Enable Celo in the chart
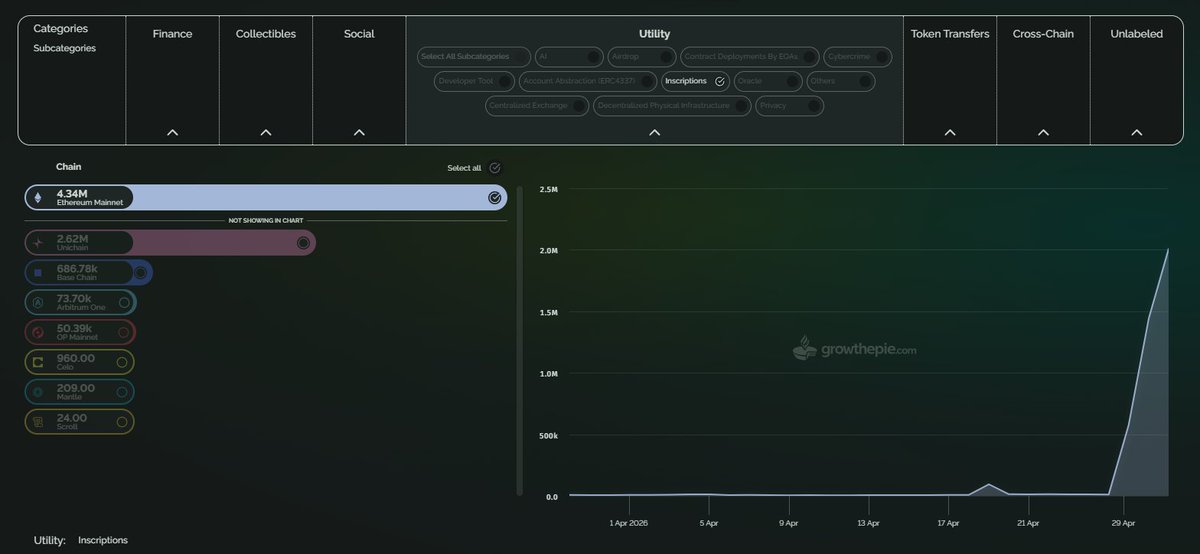 tap(122, 362)
